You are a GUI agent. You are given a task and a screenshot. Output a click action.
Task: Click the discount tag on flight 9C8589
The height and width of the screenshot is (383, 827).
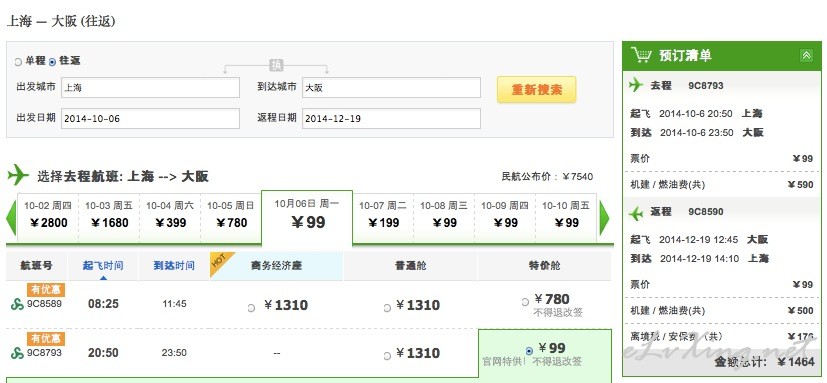pyautogui.click(x=46, y=290)
